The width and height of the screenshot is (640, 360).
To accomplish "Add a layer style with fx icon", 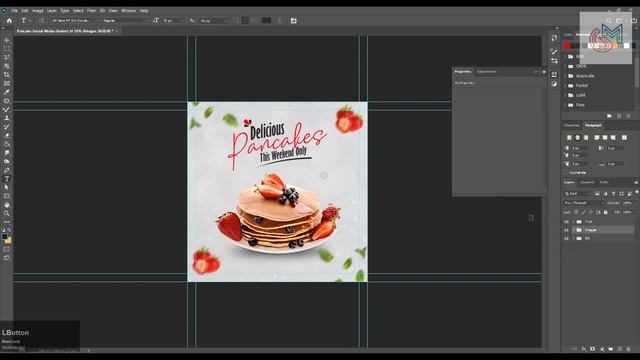I will [x=584, y=349].
